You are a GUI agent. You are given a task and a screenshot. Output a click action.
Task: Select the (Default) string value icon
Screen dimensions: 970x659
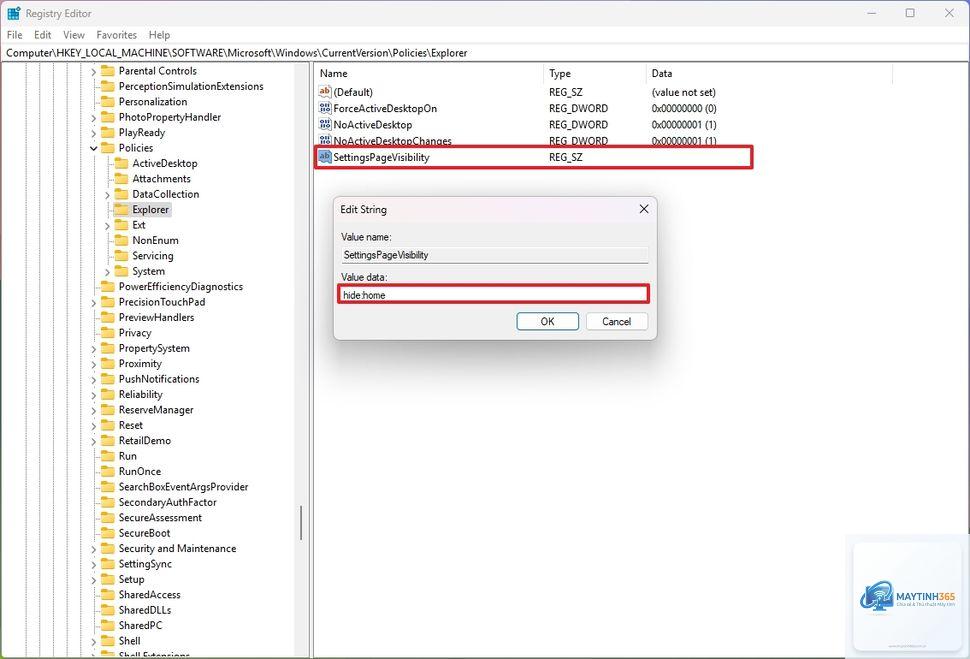coord(325,92)
